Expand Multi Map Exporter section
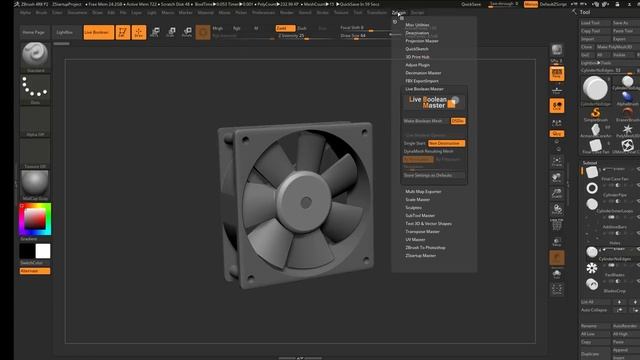The image size is (640, 360). coord(423,191)
